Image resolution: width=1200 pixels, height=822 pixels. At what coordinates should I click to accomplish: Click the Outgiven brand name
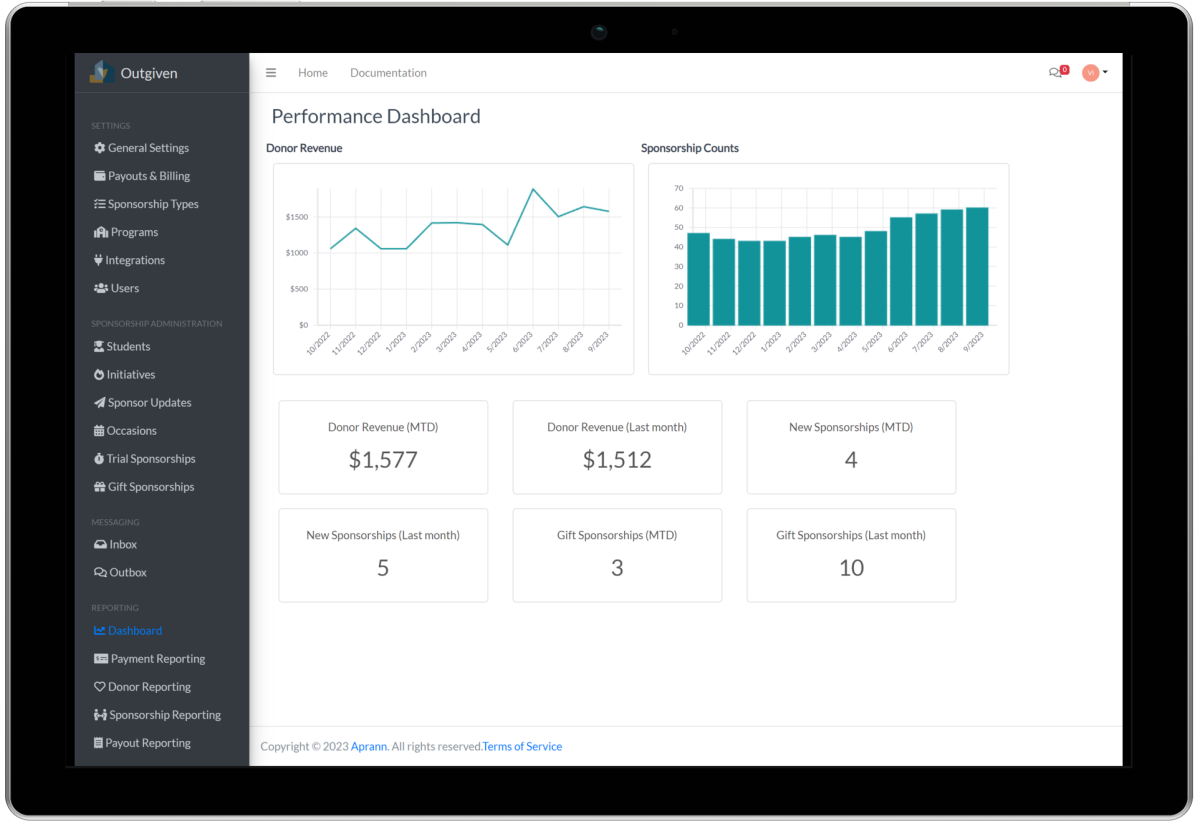pos(149,73)
